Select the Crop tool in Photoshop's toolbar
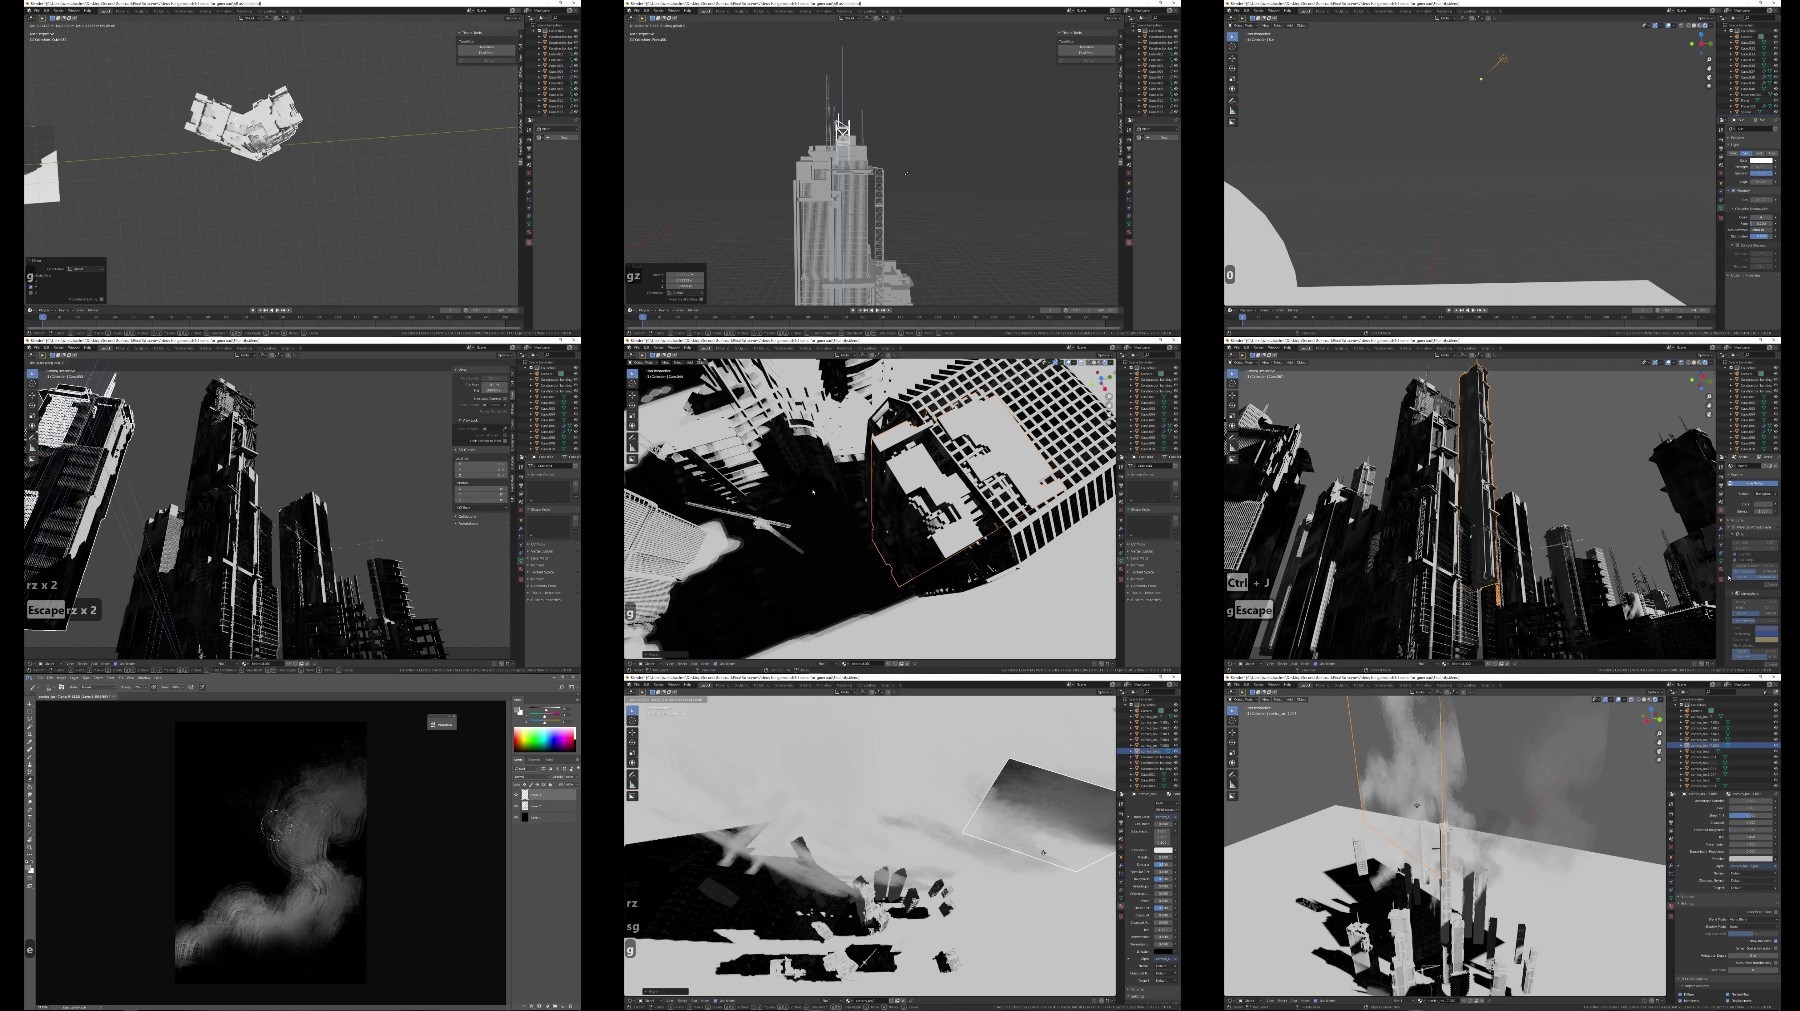The width and height of the screenshot is (1800, 1011). coord(30,734)
